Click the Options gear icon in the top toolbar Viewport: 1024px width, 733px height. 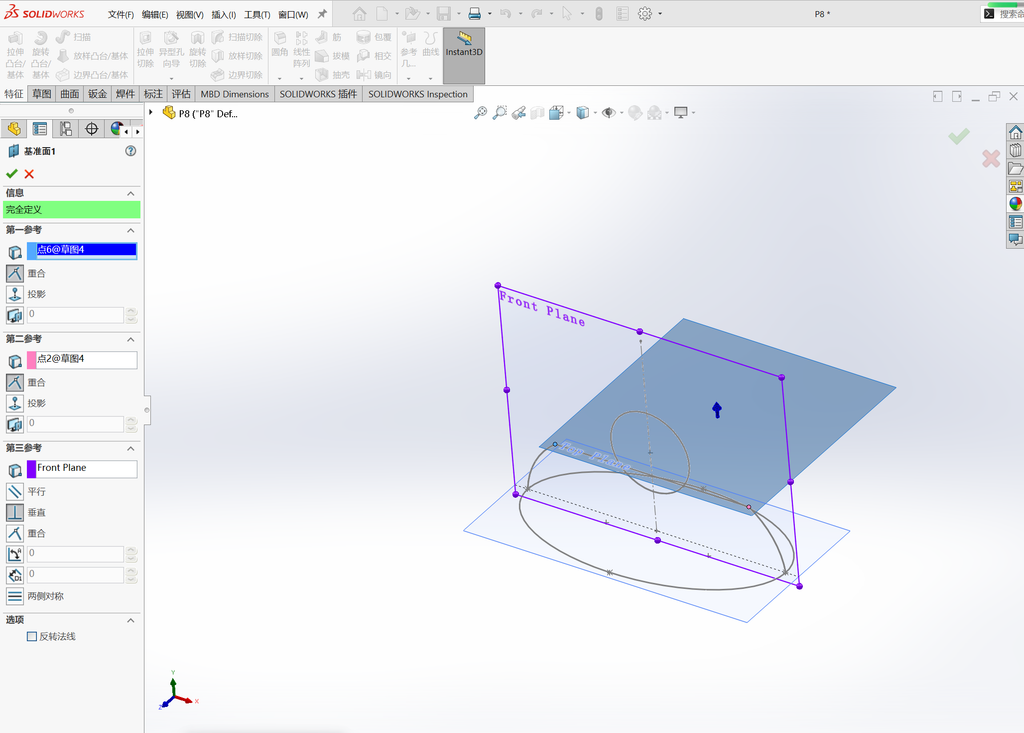coord(645,14)
